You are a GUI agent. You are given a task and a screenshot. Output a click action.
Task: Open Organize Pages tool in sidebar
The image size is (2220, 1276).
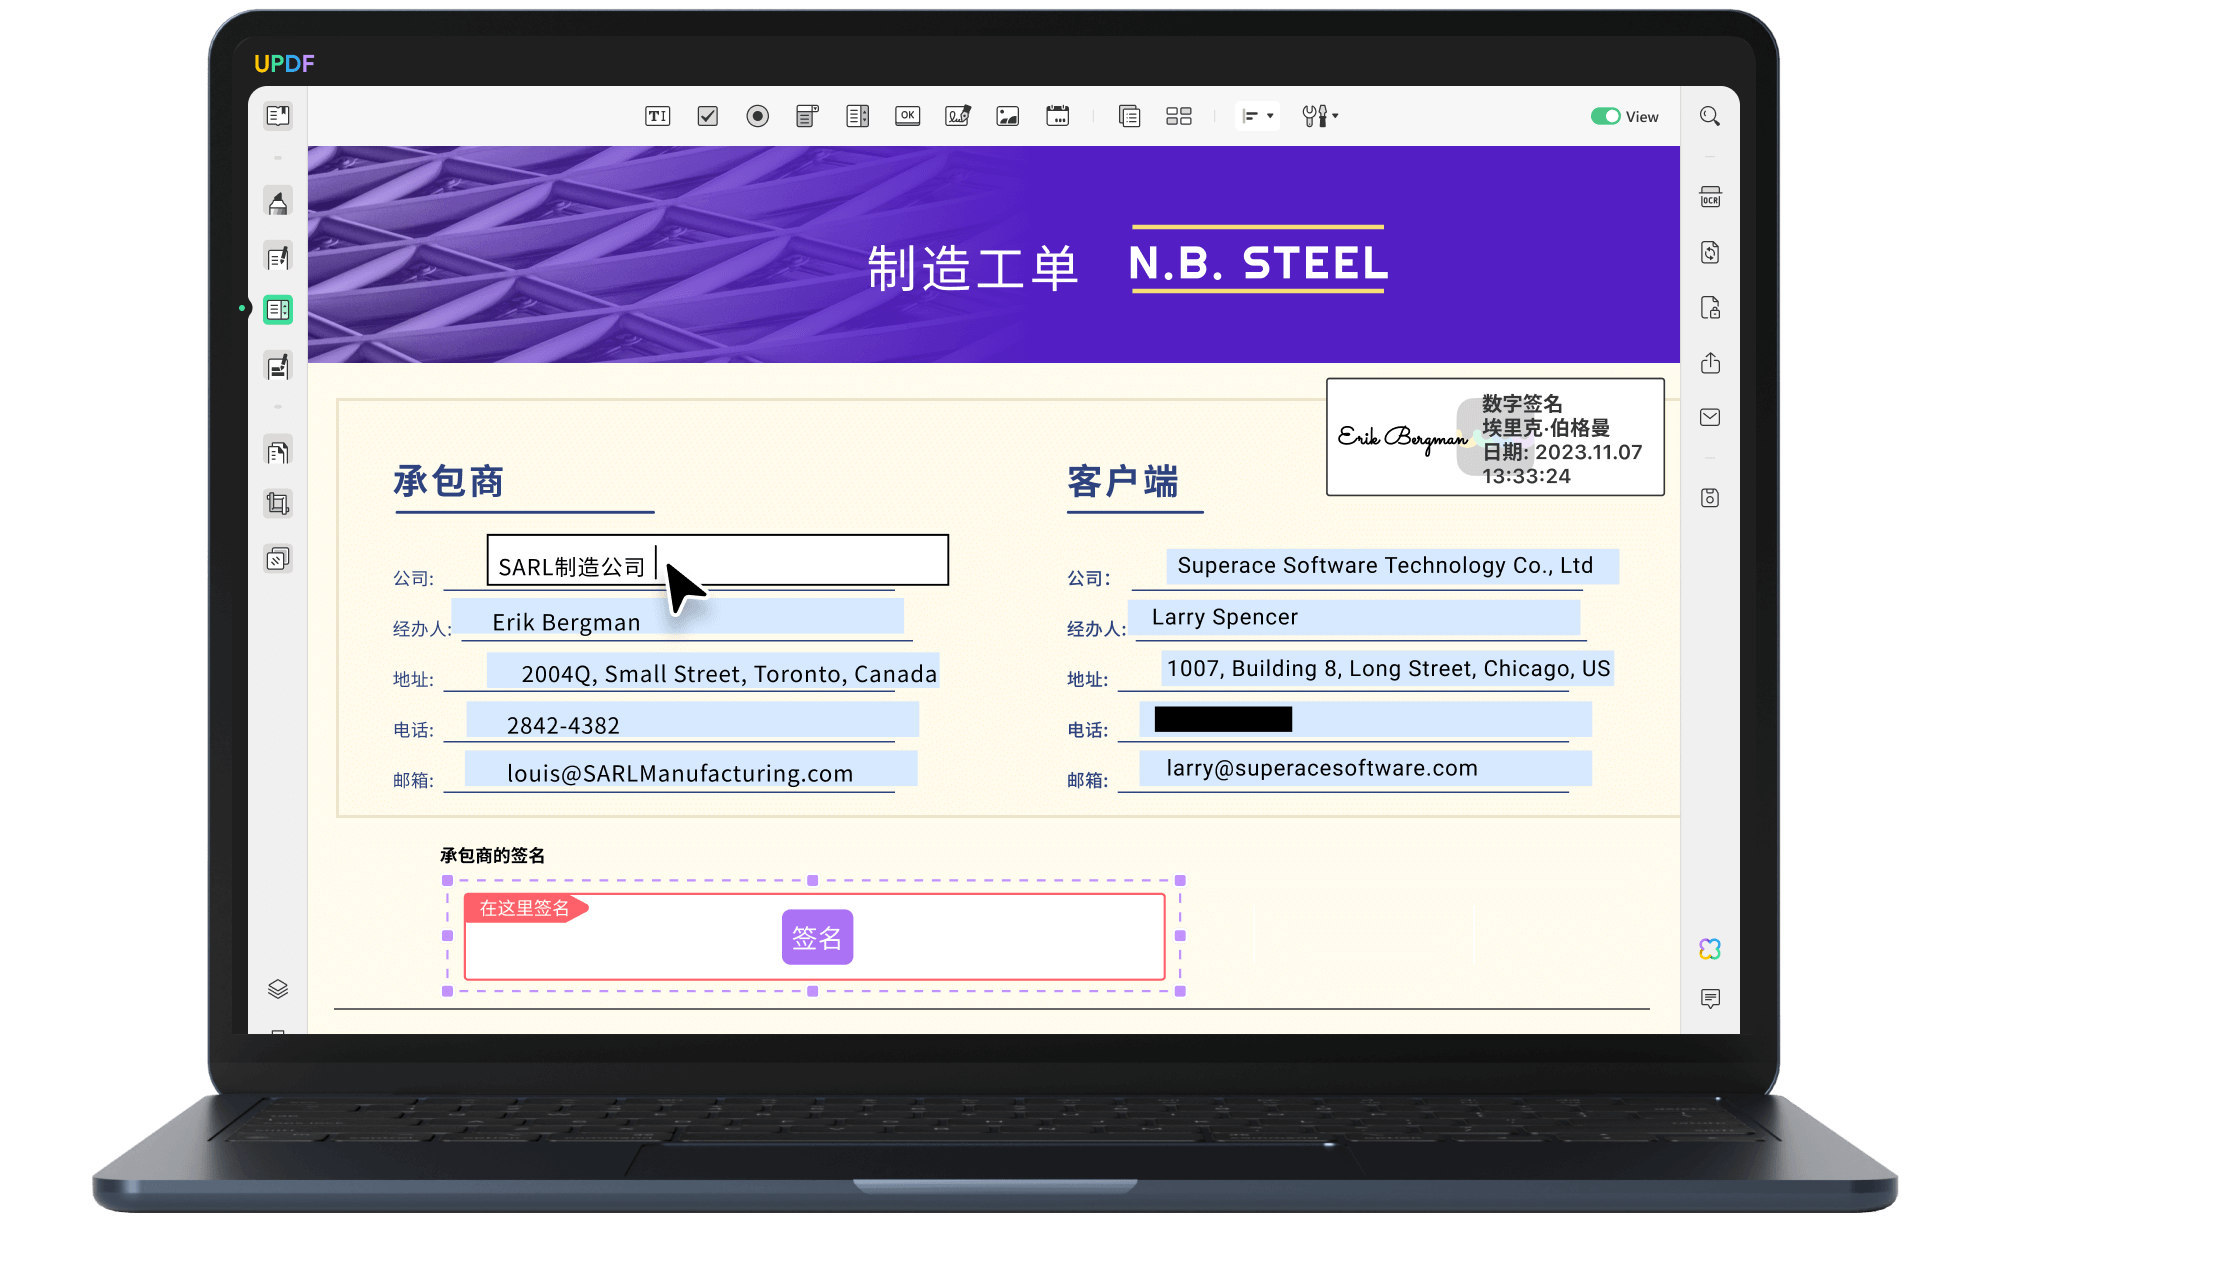click(x=278, y=452)
